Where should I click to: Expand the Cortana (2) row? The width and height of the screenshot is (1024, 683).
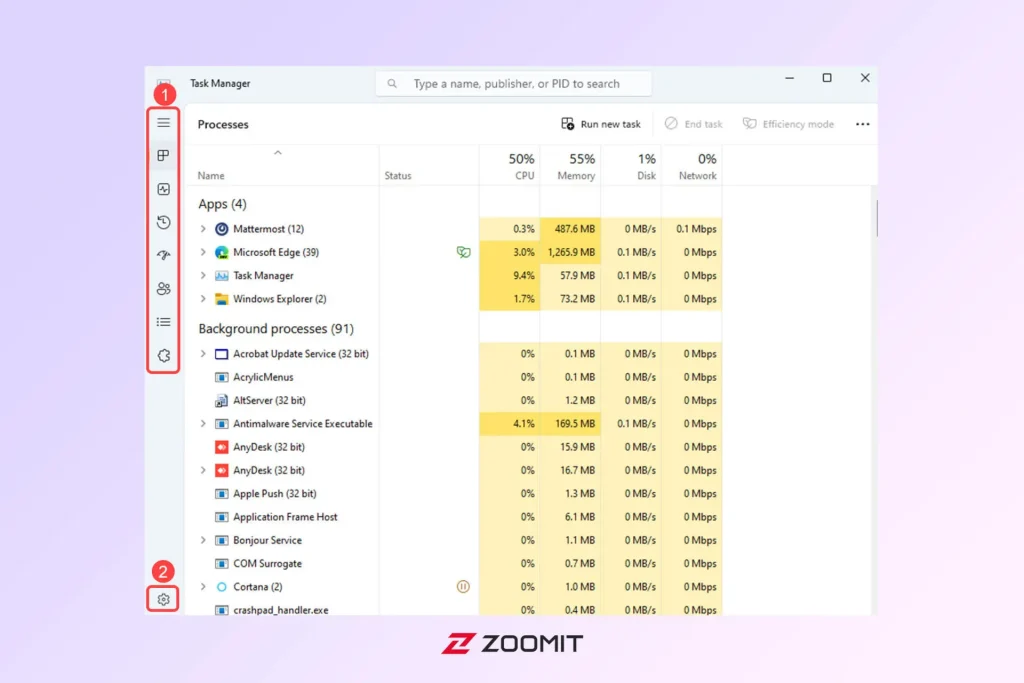(x=202, y=586)
